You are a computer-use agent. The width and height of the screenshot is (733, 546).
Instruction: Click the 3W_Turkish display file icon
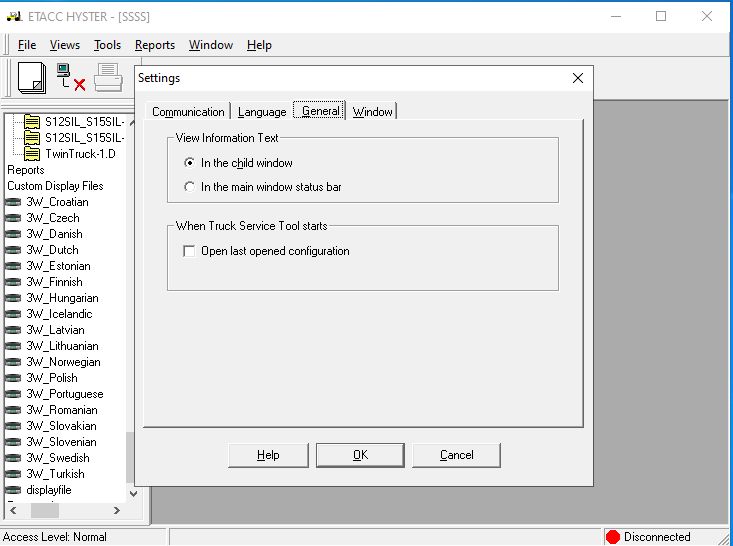[13, 474]
